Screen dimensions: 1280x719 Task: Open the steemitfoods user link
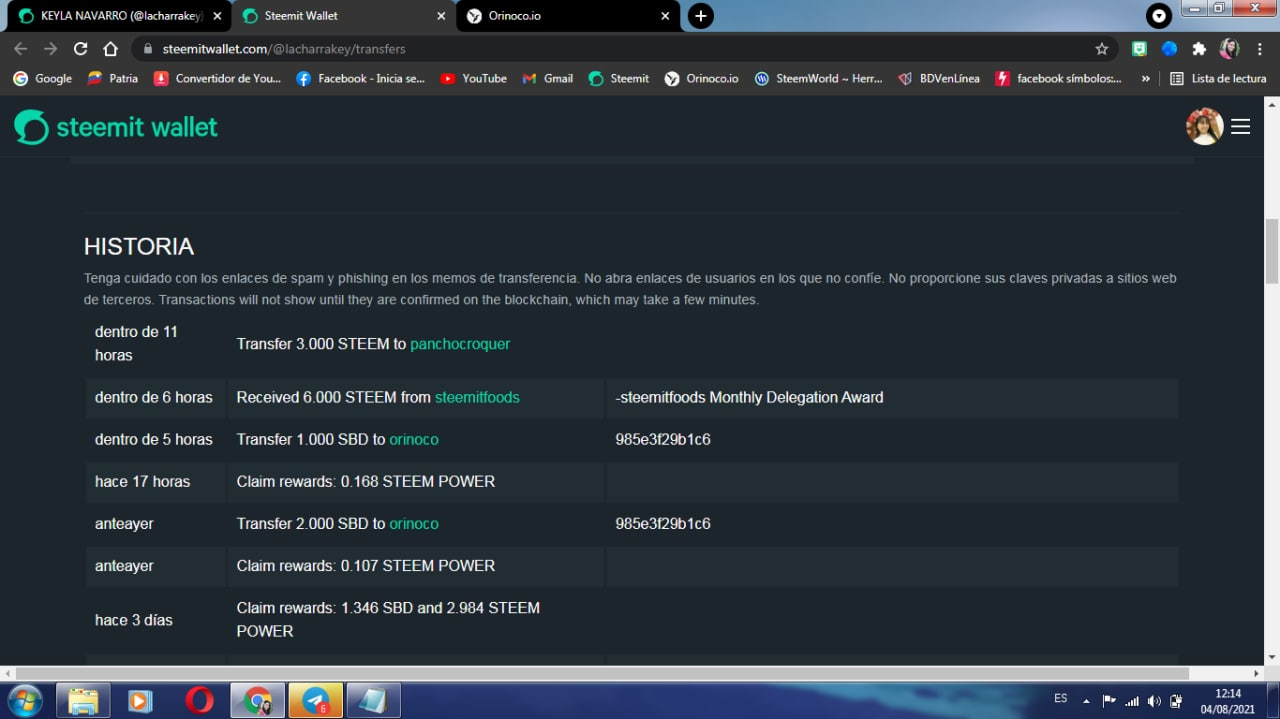(477, 398)
